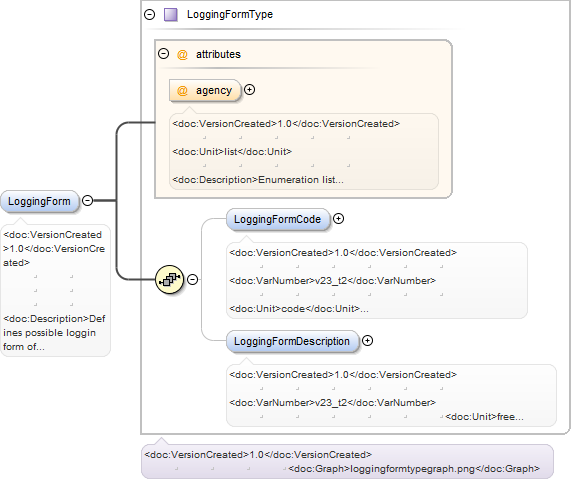The width and height of the screenshot is (572, 482).
Task: Select the LoggingFormDescription element box
Action: (293, 341)
